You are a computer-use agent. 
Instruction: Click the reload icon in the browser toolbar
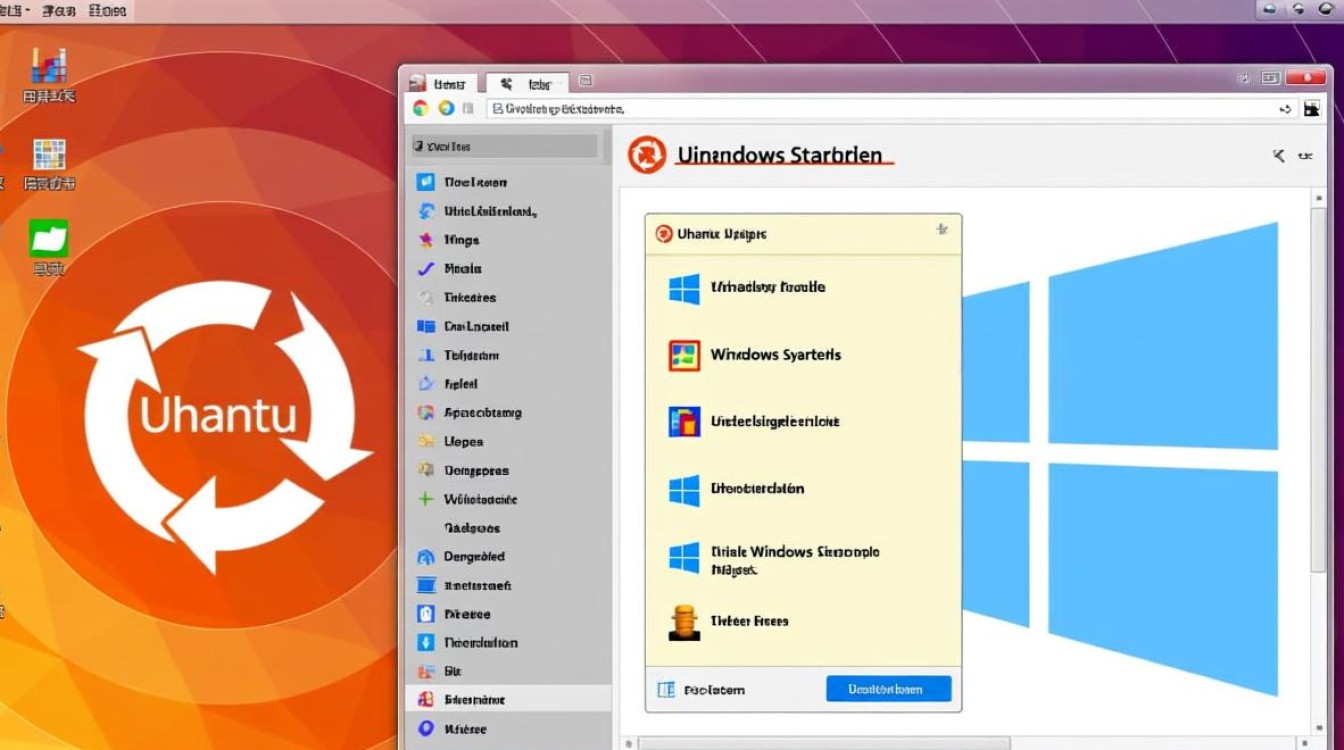click(444, 108)
